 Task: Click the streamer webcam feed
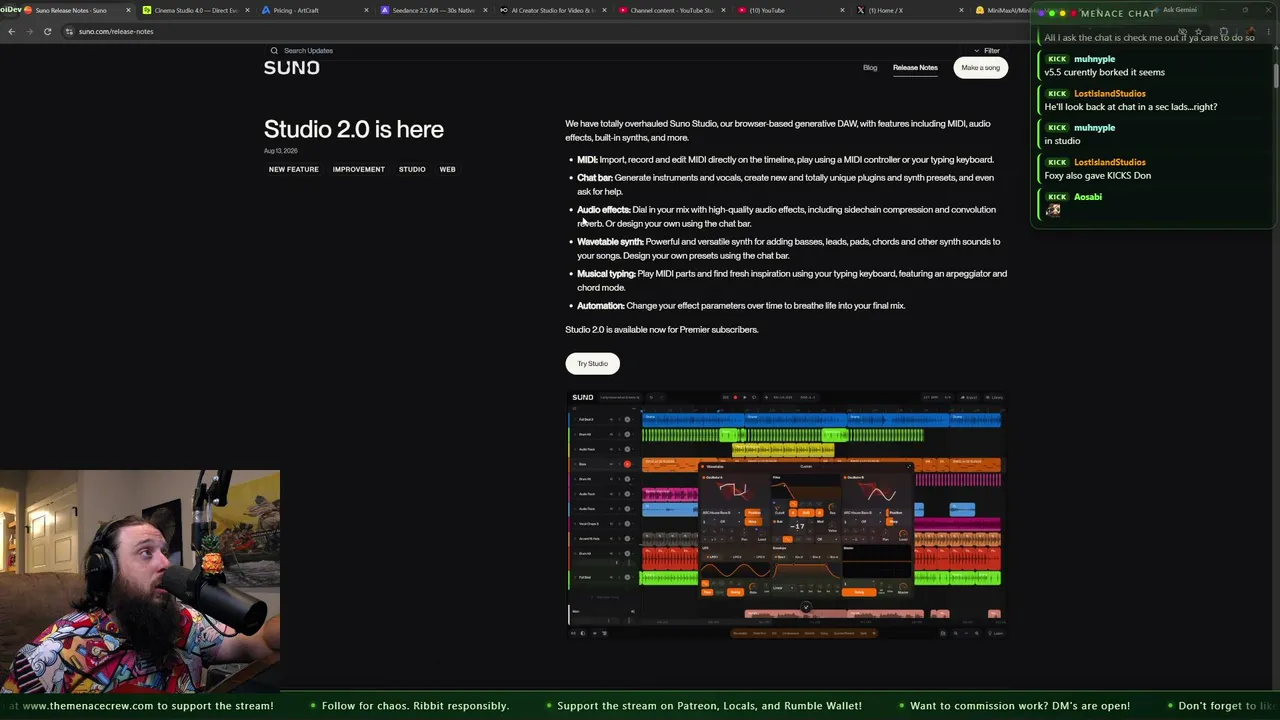pos(140,582)
